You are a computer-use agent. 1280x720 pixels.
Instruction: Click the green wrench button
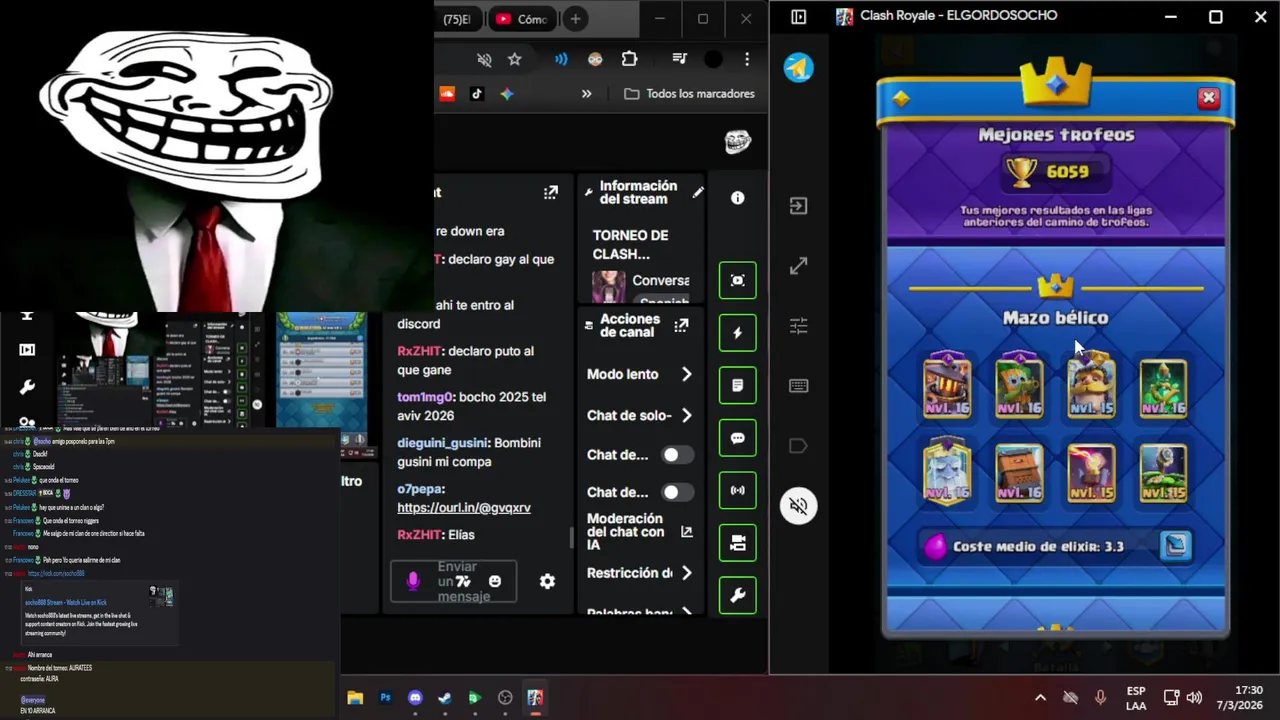tap(738, 595)
